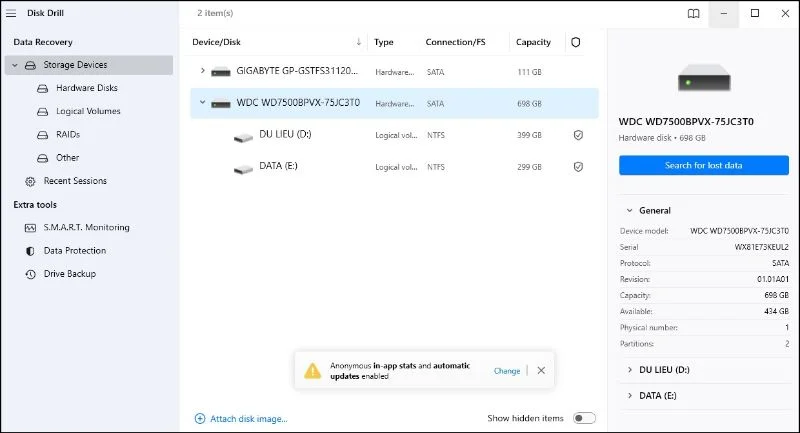Collapse the General info section
Viewport: 800px width, 433px height.
tap(630, 211)
